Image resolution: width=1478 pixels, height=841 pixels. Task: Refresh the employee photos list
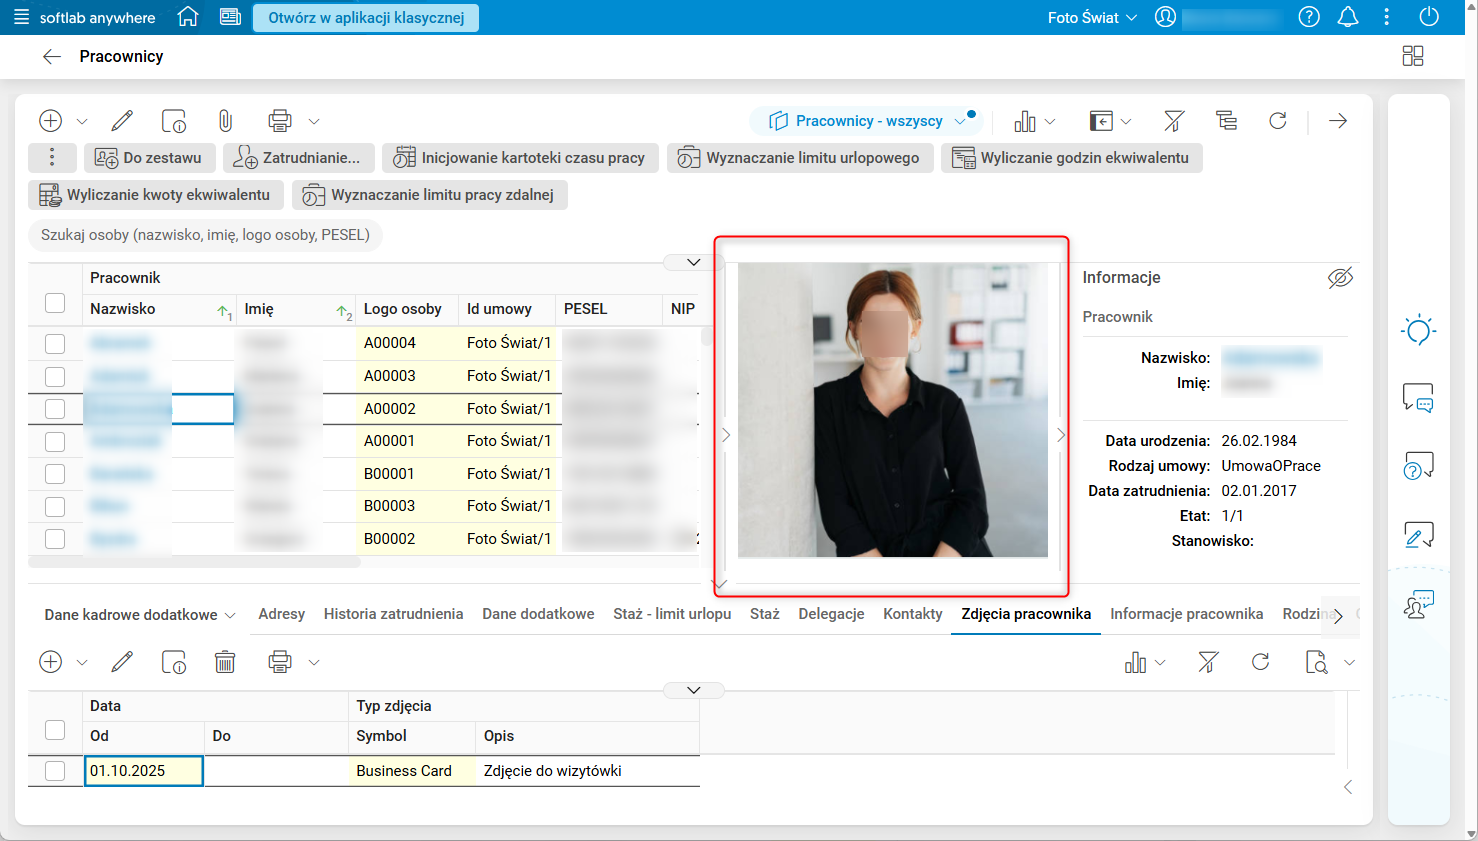point(1261,662)
